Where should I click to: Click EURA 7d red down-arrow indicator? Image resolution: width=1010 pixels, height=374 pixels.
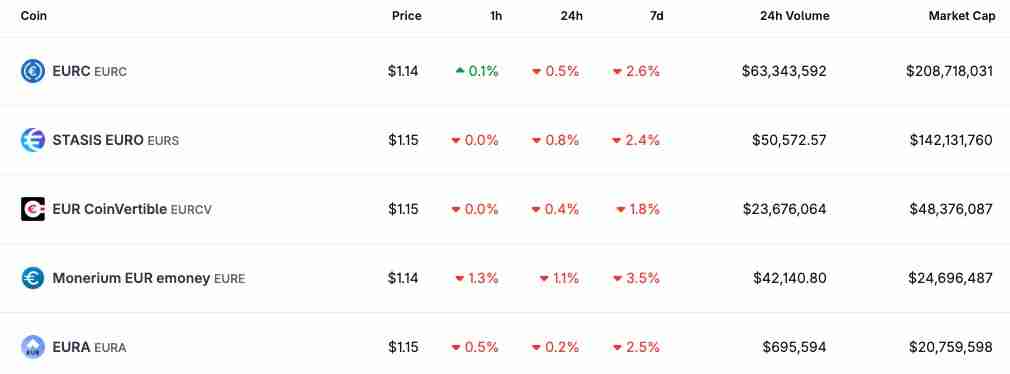click(617, 348)
